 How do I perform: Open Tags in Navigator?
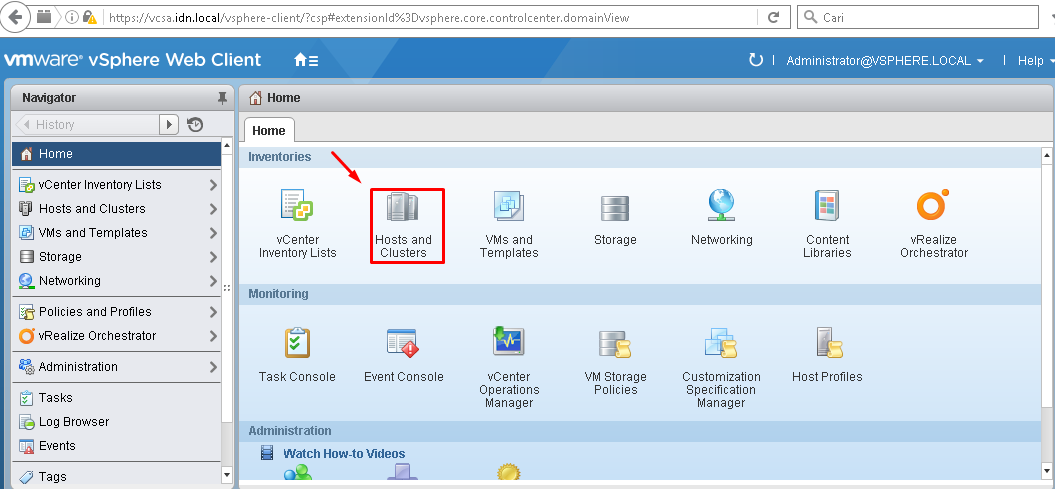tap(116, 476)
